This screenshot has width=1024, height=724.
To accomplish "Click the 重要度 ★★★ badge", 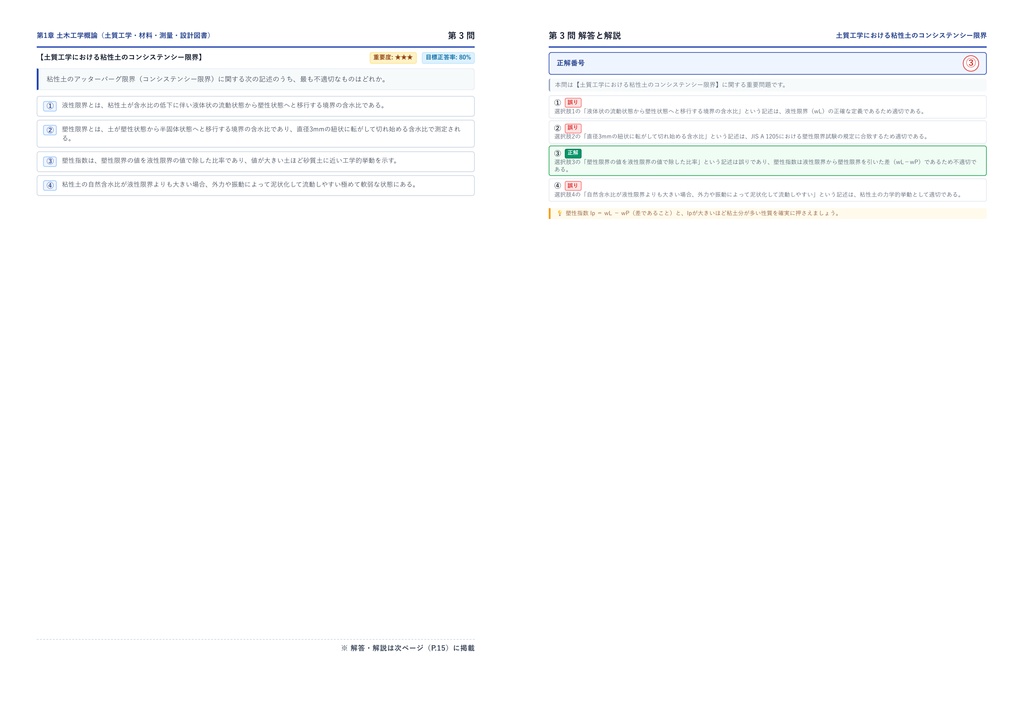I will pyautogui.click(x=393, y=57).
